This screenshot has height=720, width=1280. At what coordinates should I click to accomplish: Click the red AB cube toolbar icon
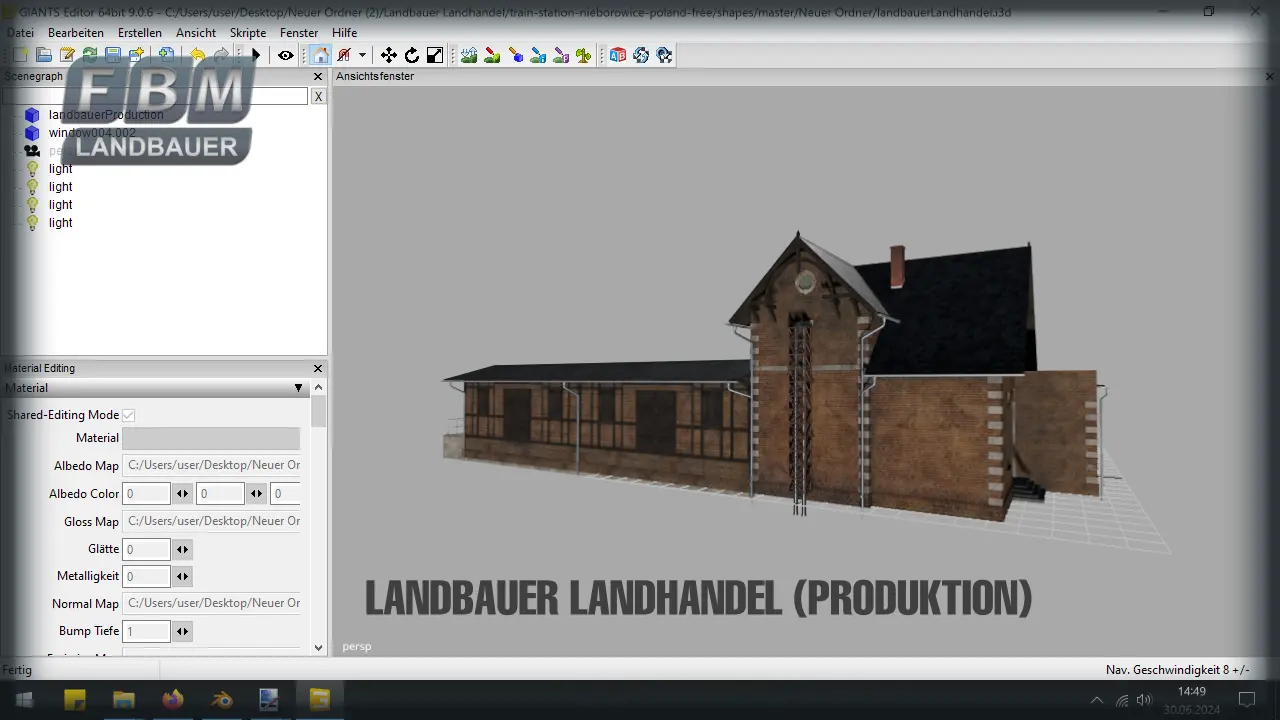[618, 55]
